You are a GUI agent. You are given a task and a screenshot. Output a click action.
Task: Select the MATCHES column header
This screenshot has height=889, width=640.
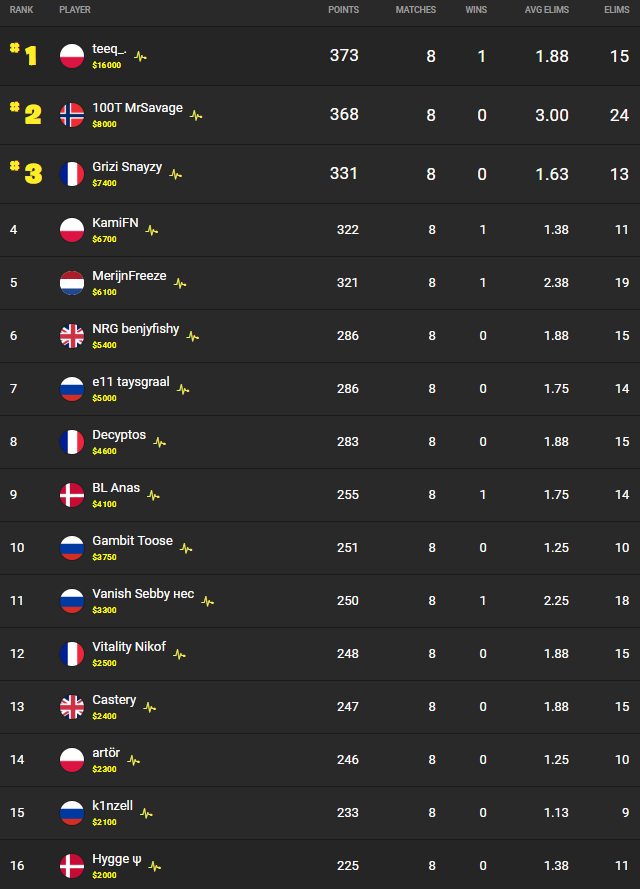pyautogui.click(x=415, y=10)
